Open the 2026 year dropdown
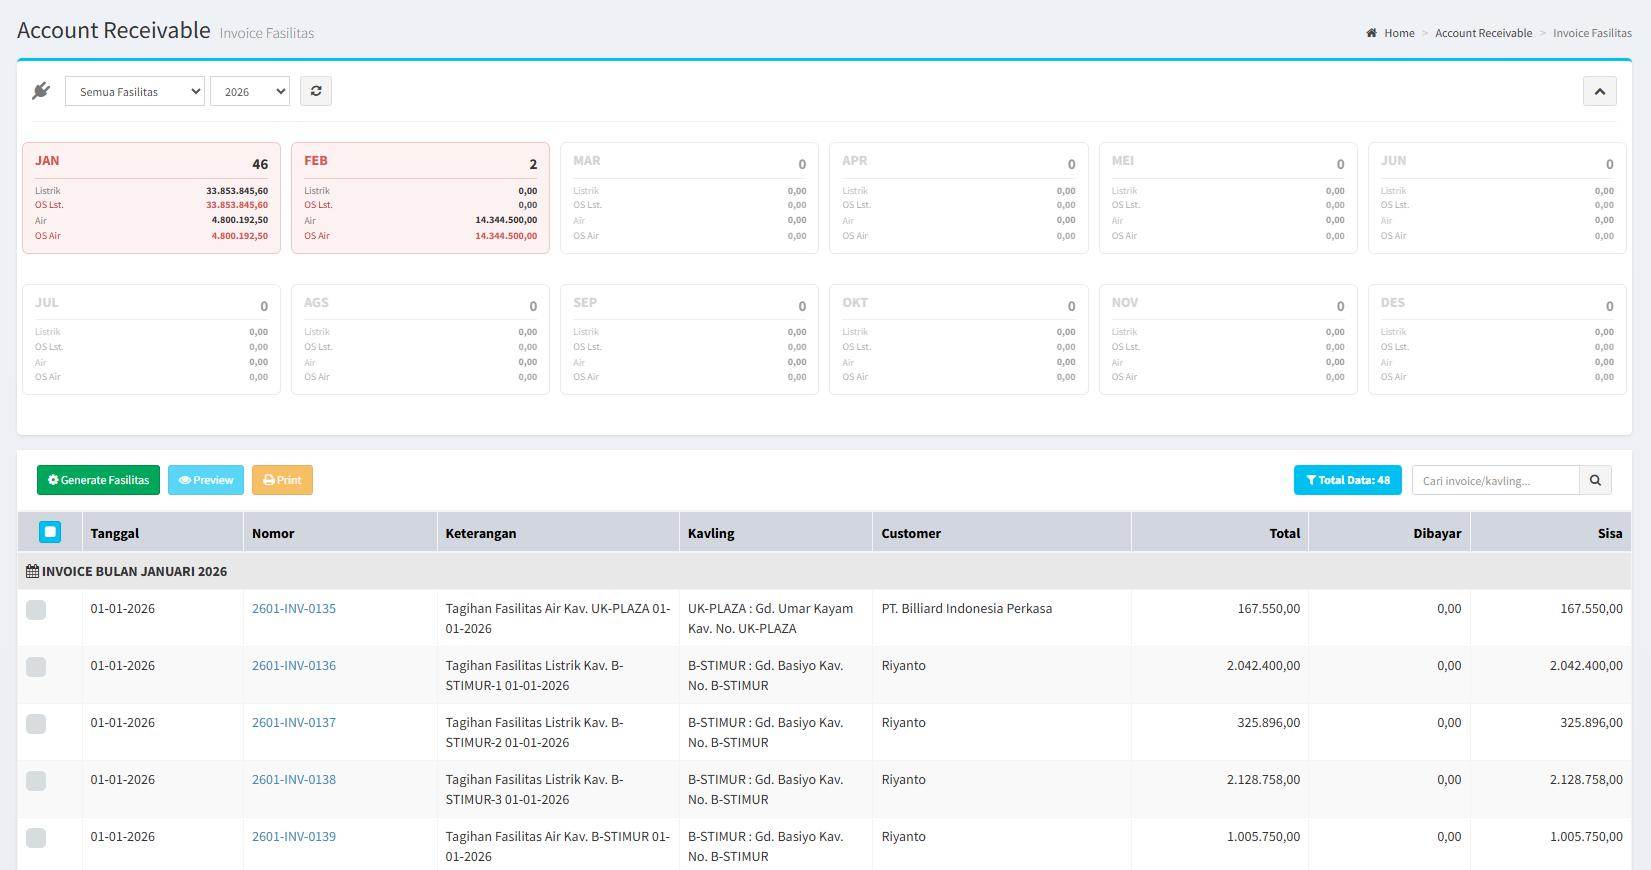Image resolution: width=1651 pixels, height=870 pixels. pyautogui.click(x=250, y=91)
